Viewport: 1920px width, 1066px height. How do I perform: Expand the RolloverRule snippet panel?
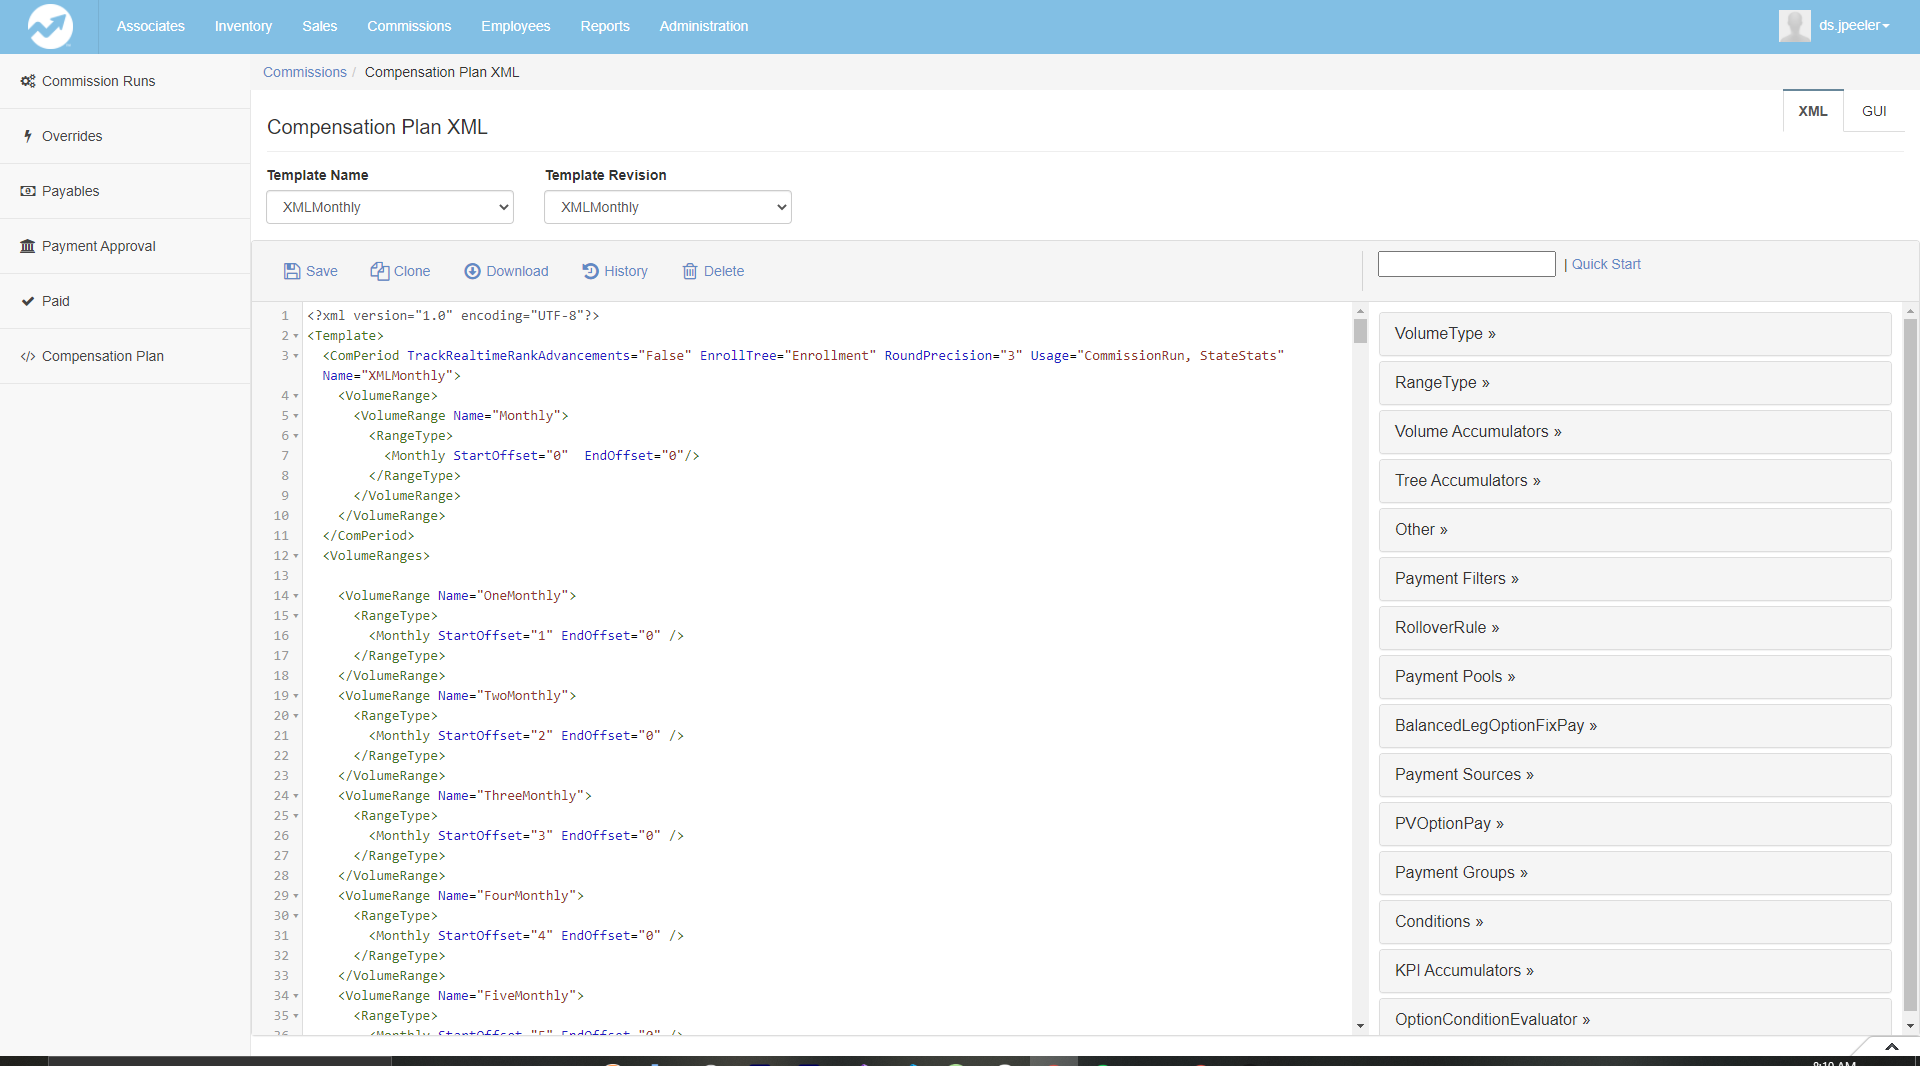pyautogui.click(x=1635, y=628)
